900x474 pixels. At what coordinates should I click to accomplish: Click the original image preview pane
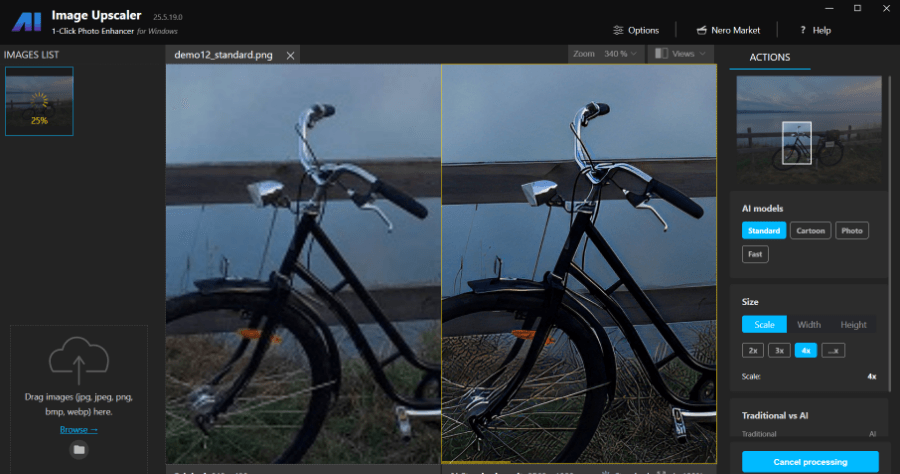point(303,263)
